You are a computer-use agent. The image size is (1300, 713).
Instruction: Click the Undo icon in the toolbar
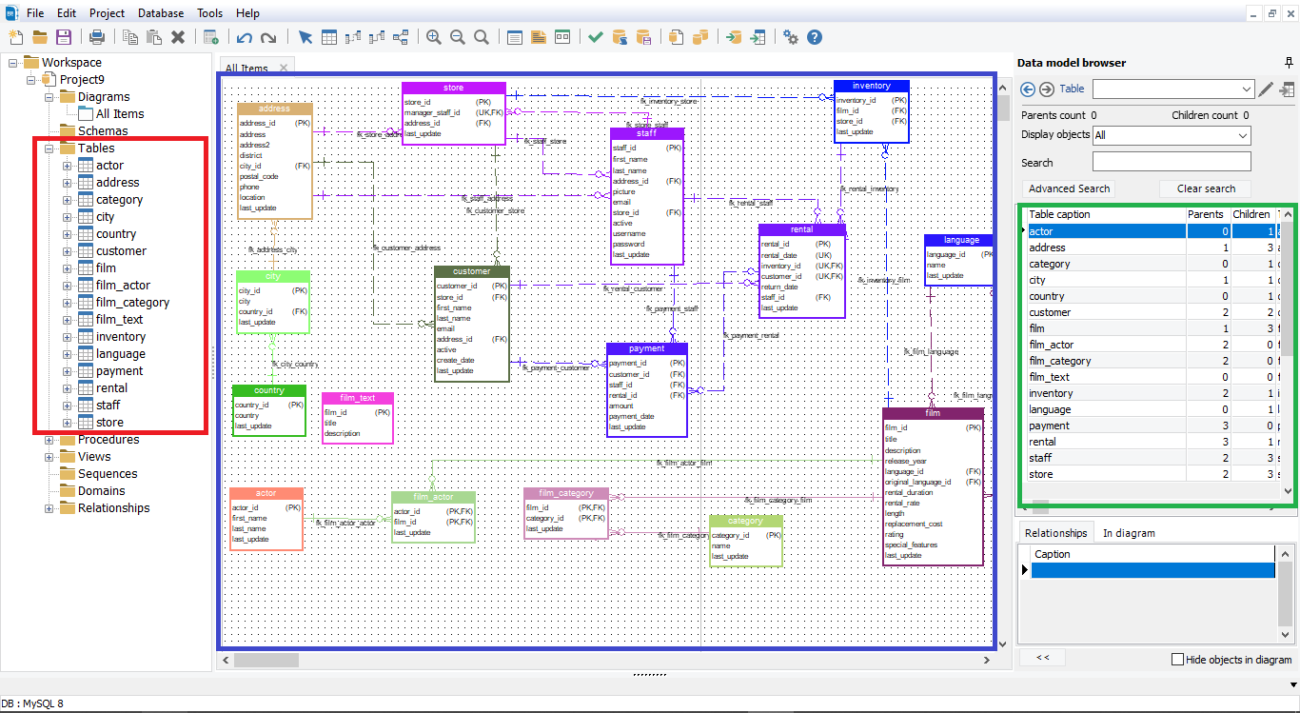245,37
